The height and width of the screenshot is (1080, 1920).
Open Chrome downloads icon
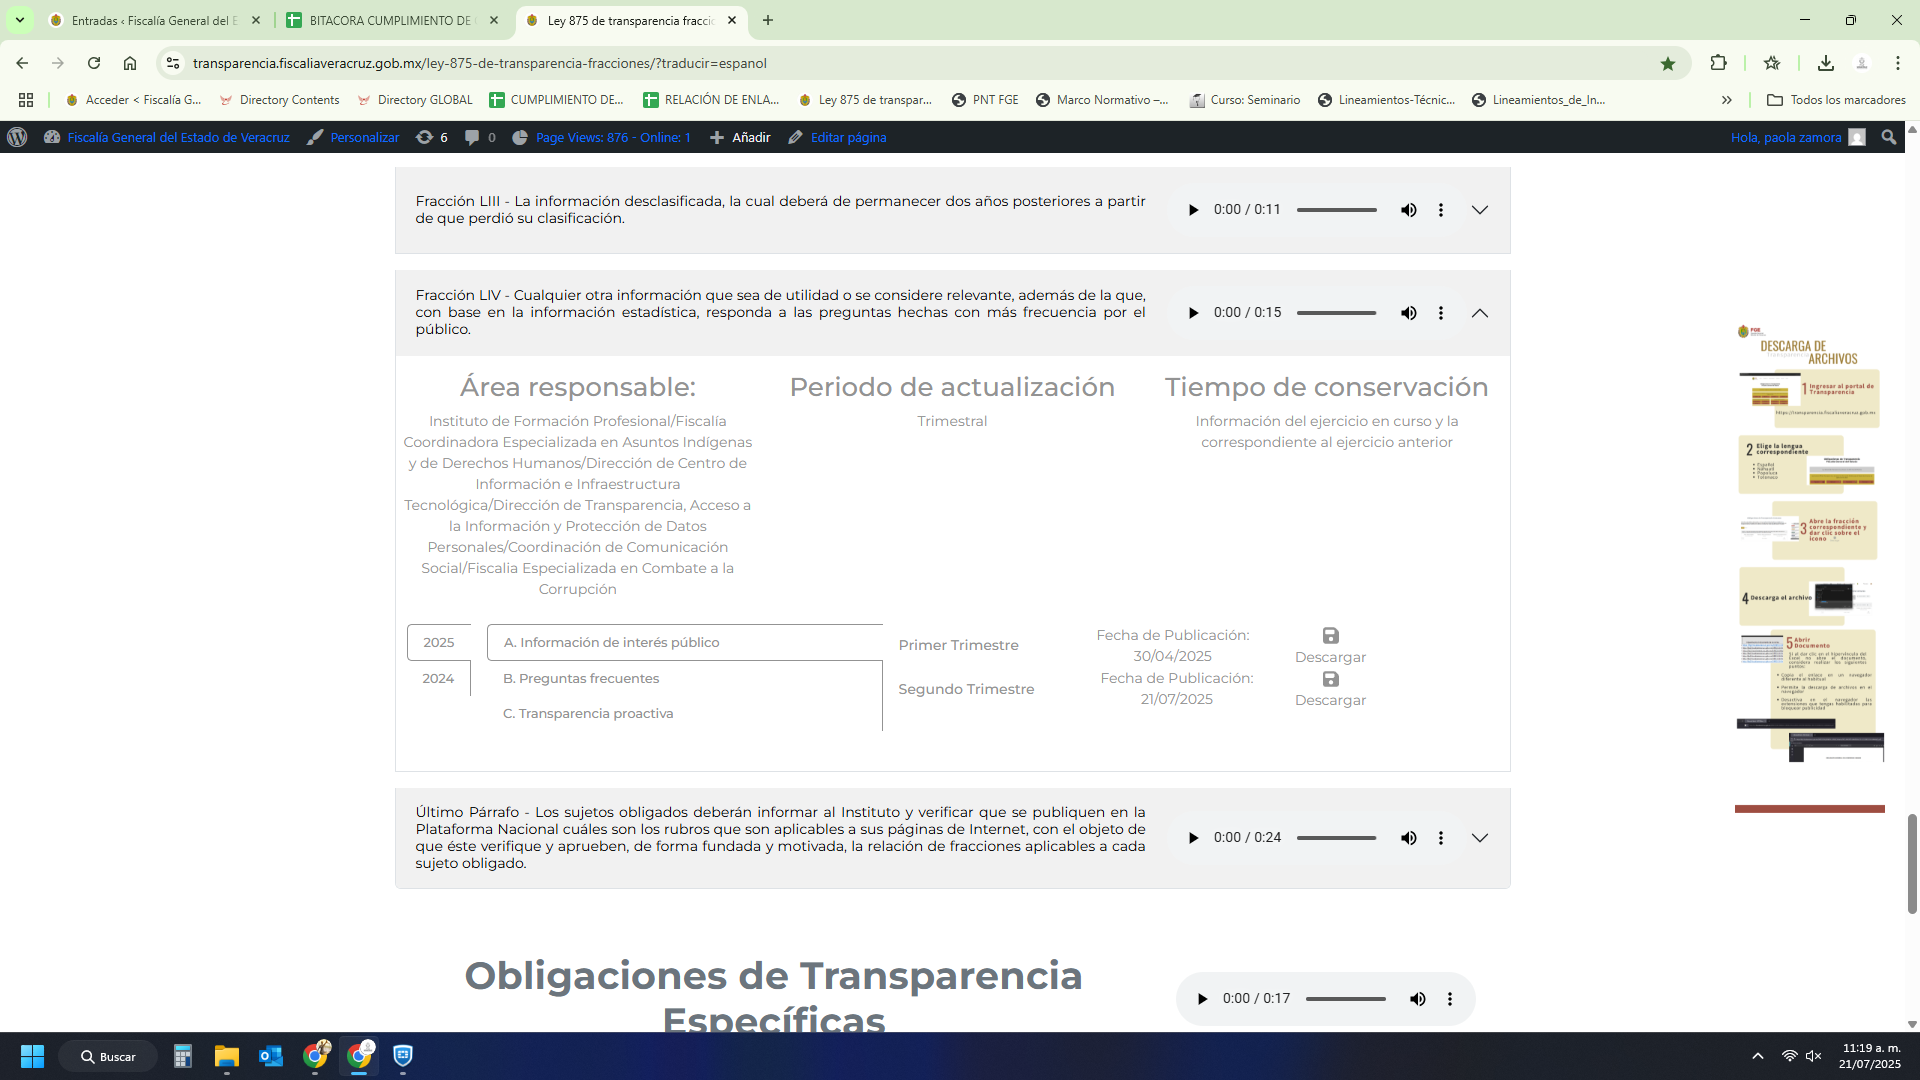coord(1825,63)
